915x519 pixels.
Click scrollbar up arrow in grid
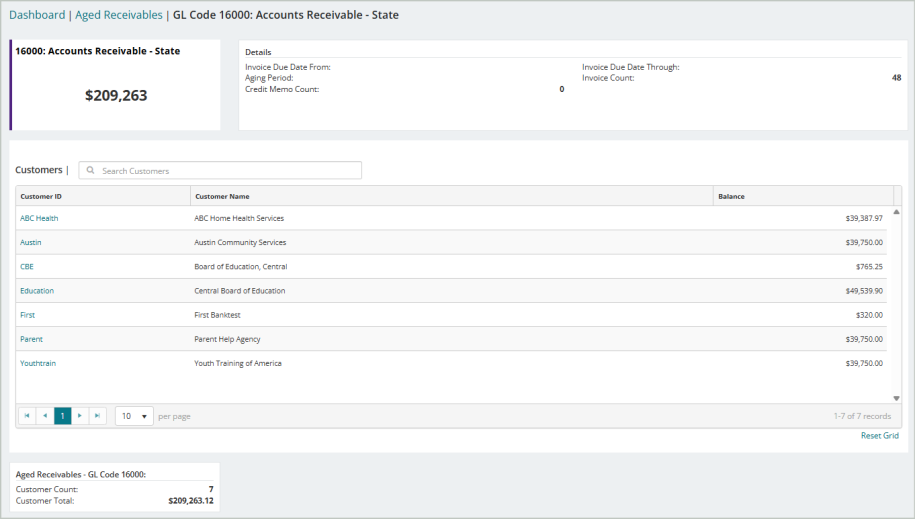click(896, 212)
